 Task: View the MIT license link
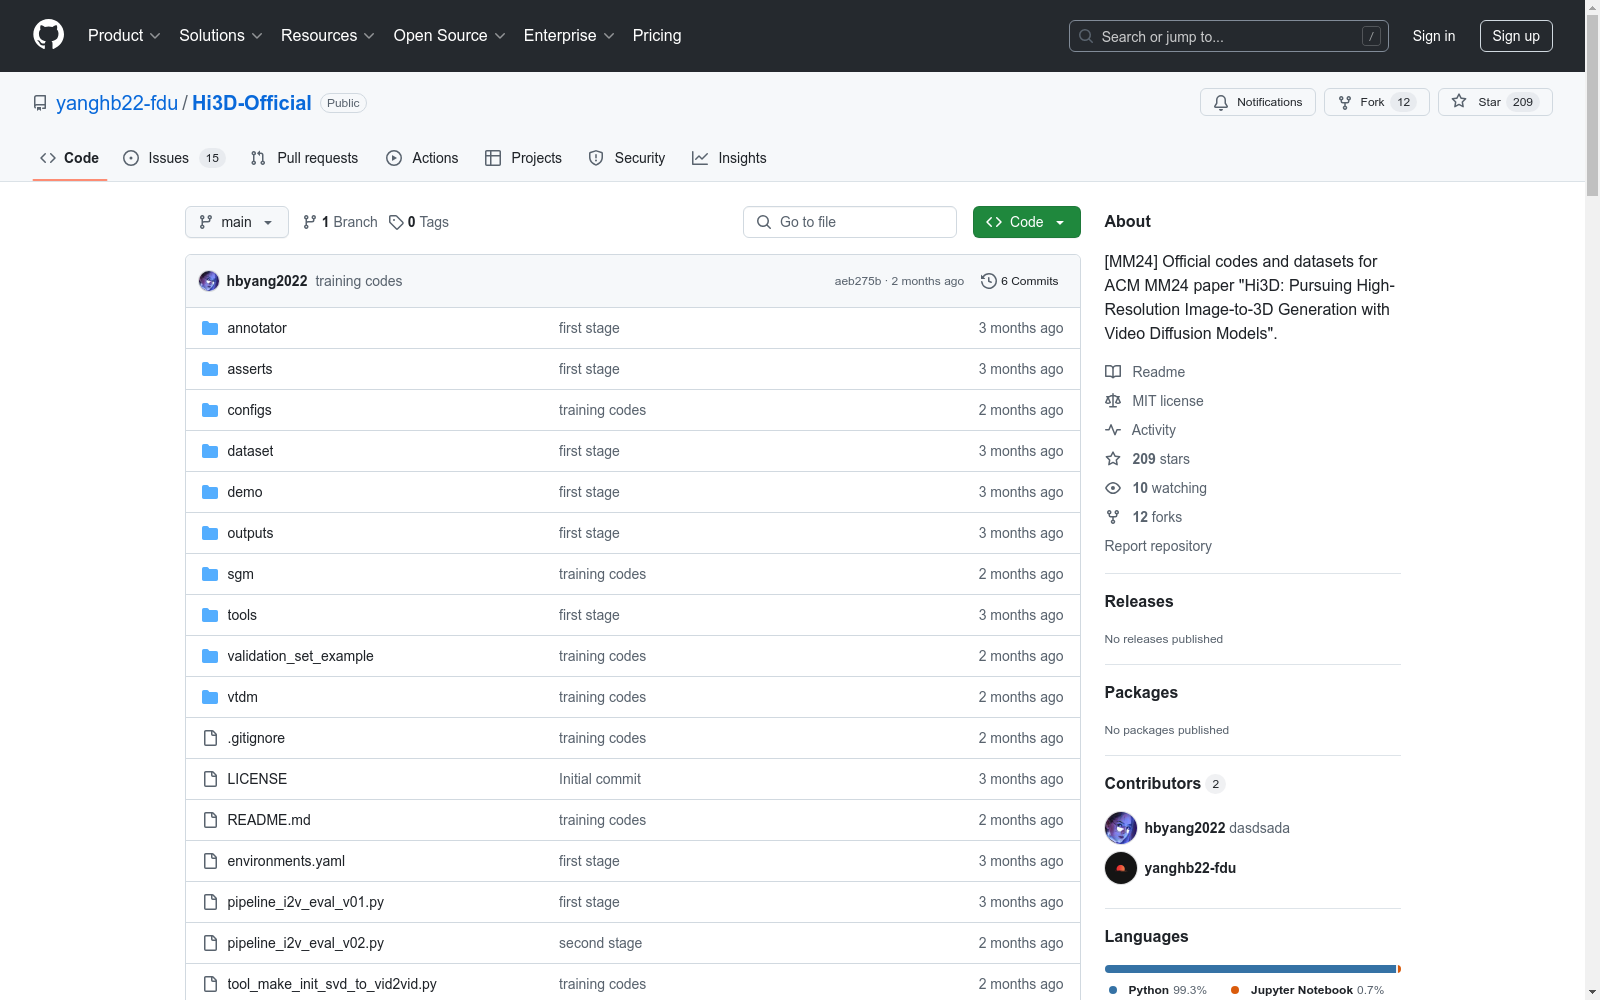pos(1154,401)
